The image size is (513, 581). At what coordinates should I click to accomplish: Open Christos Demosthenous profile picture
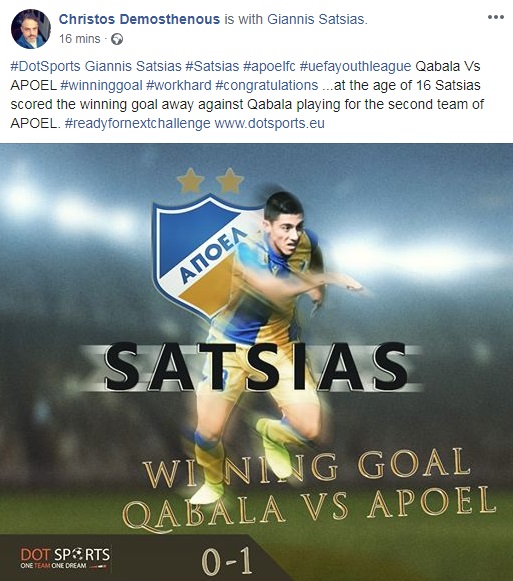pos(31,29)
